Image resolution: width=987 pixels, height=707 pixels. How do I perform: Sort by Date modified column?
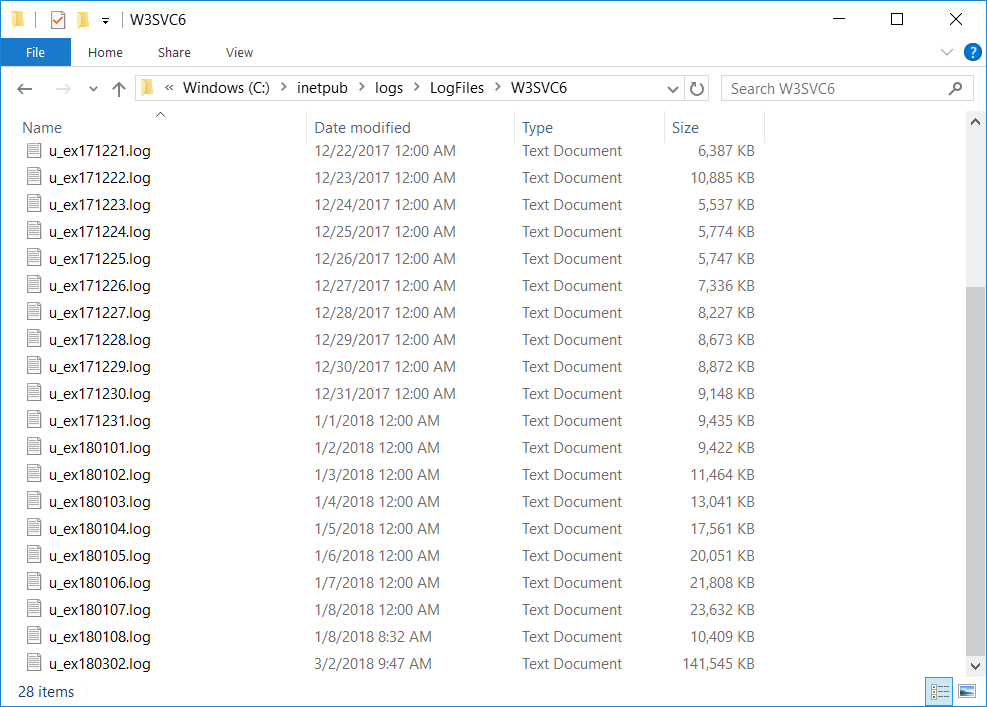(363, 128)
